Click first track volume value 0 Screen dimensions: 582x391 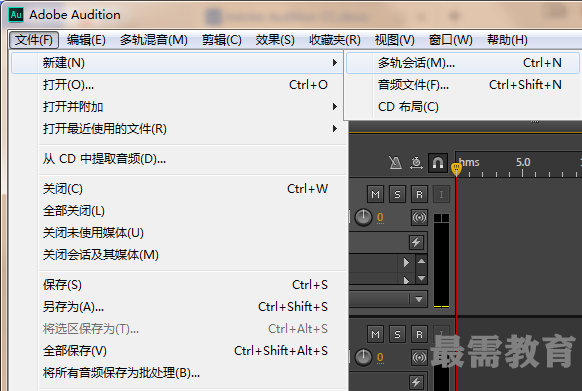380,218
